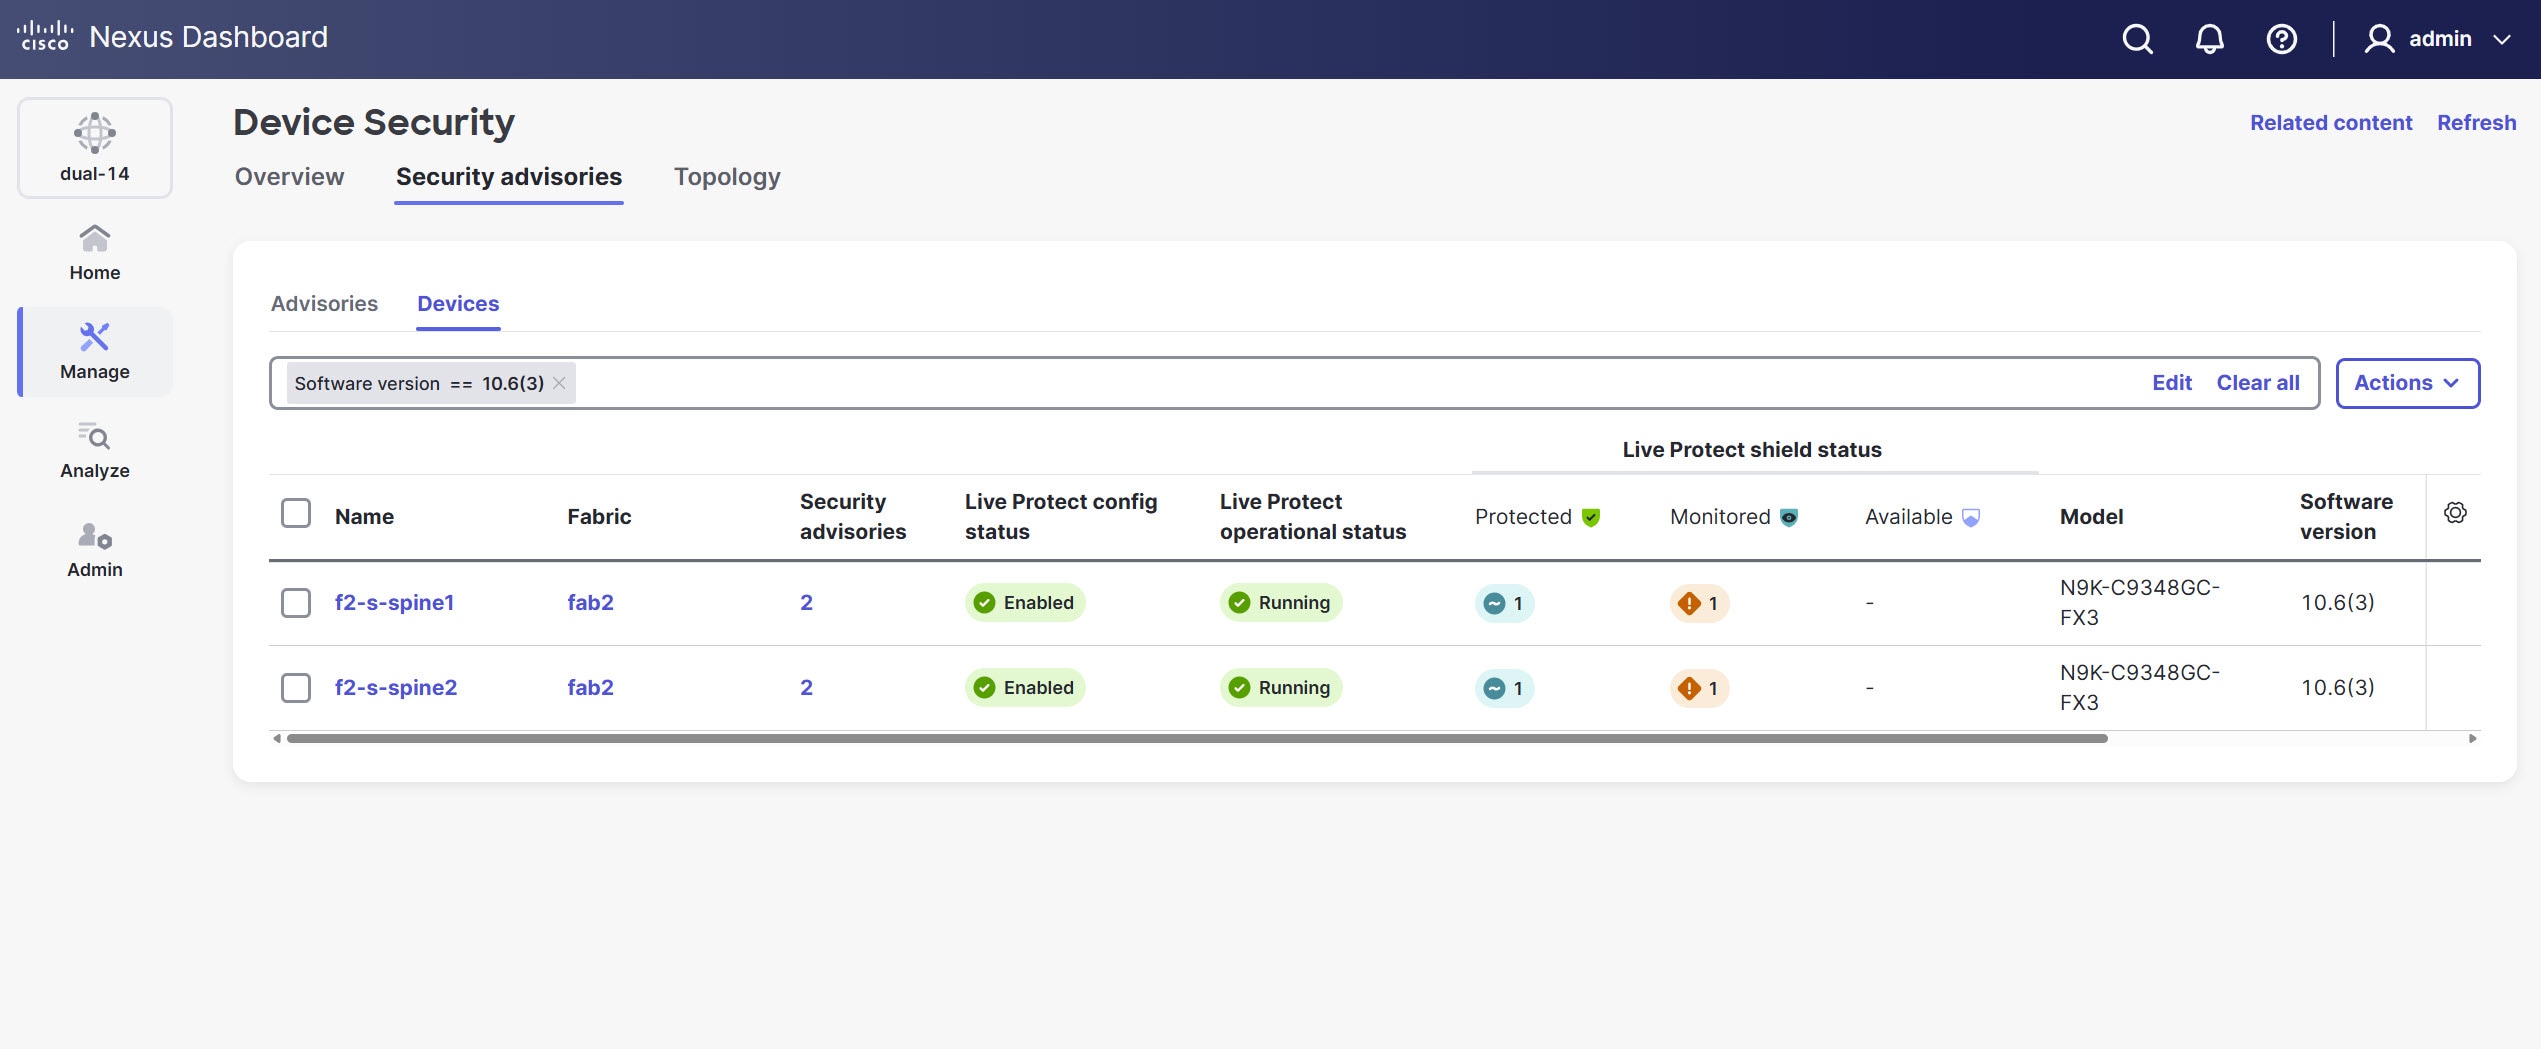Open fab2 fabric link for f2-s-spine1

(x=590, y=602)
